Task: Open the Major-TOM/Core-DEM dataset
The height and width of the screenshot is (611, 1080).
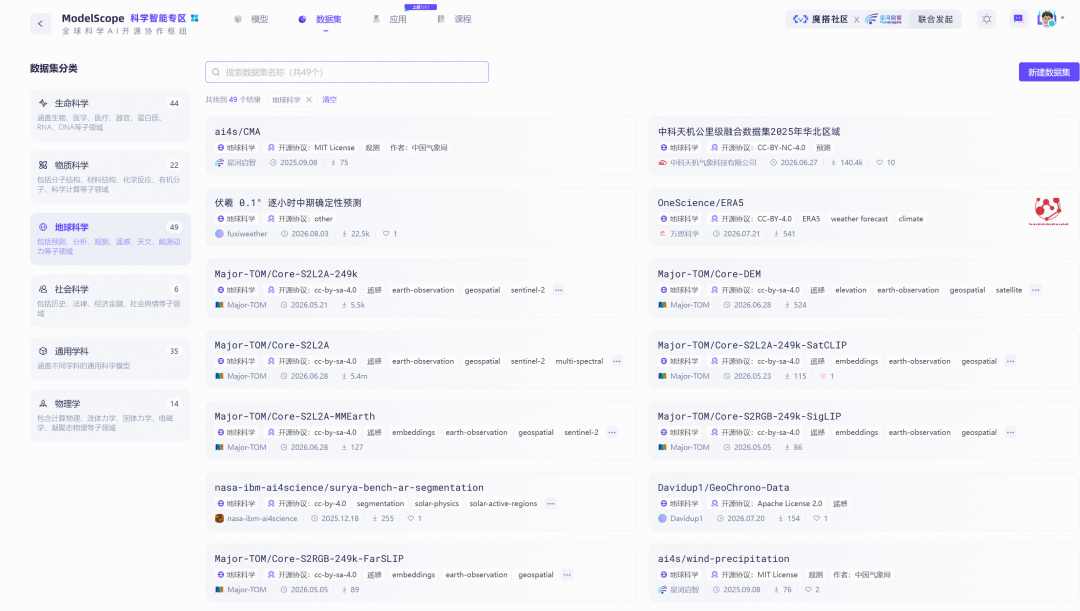Action: (709, 273)
